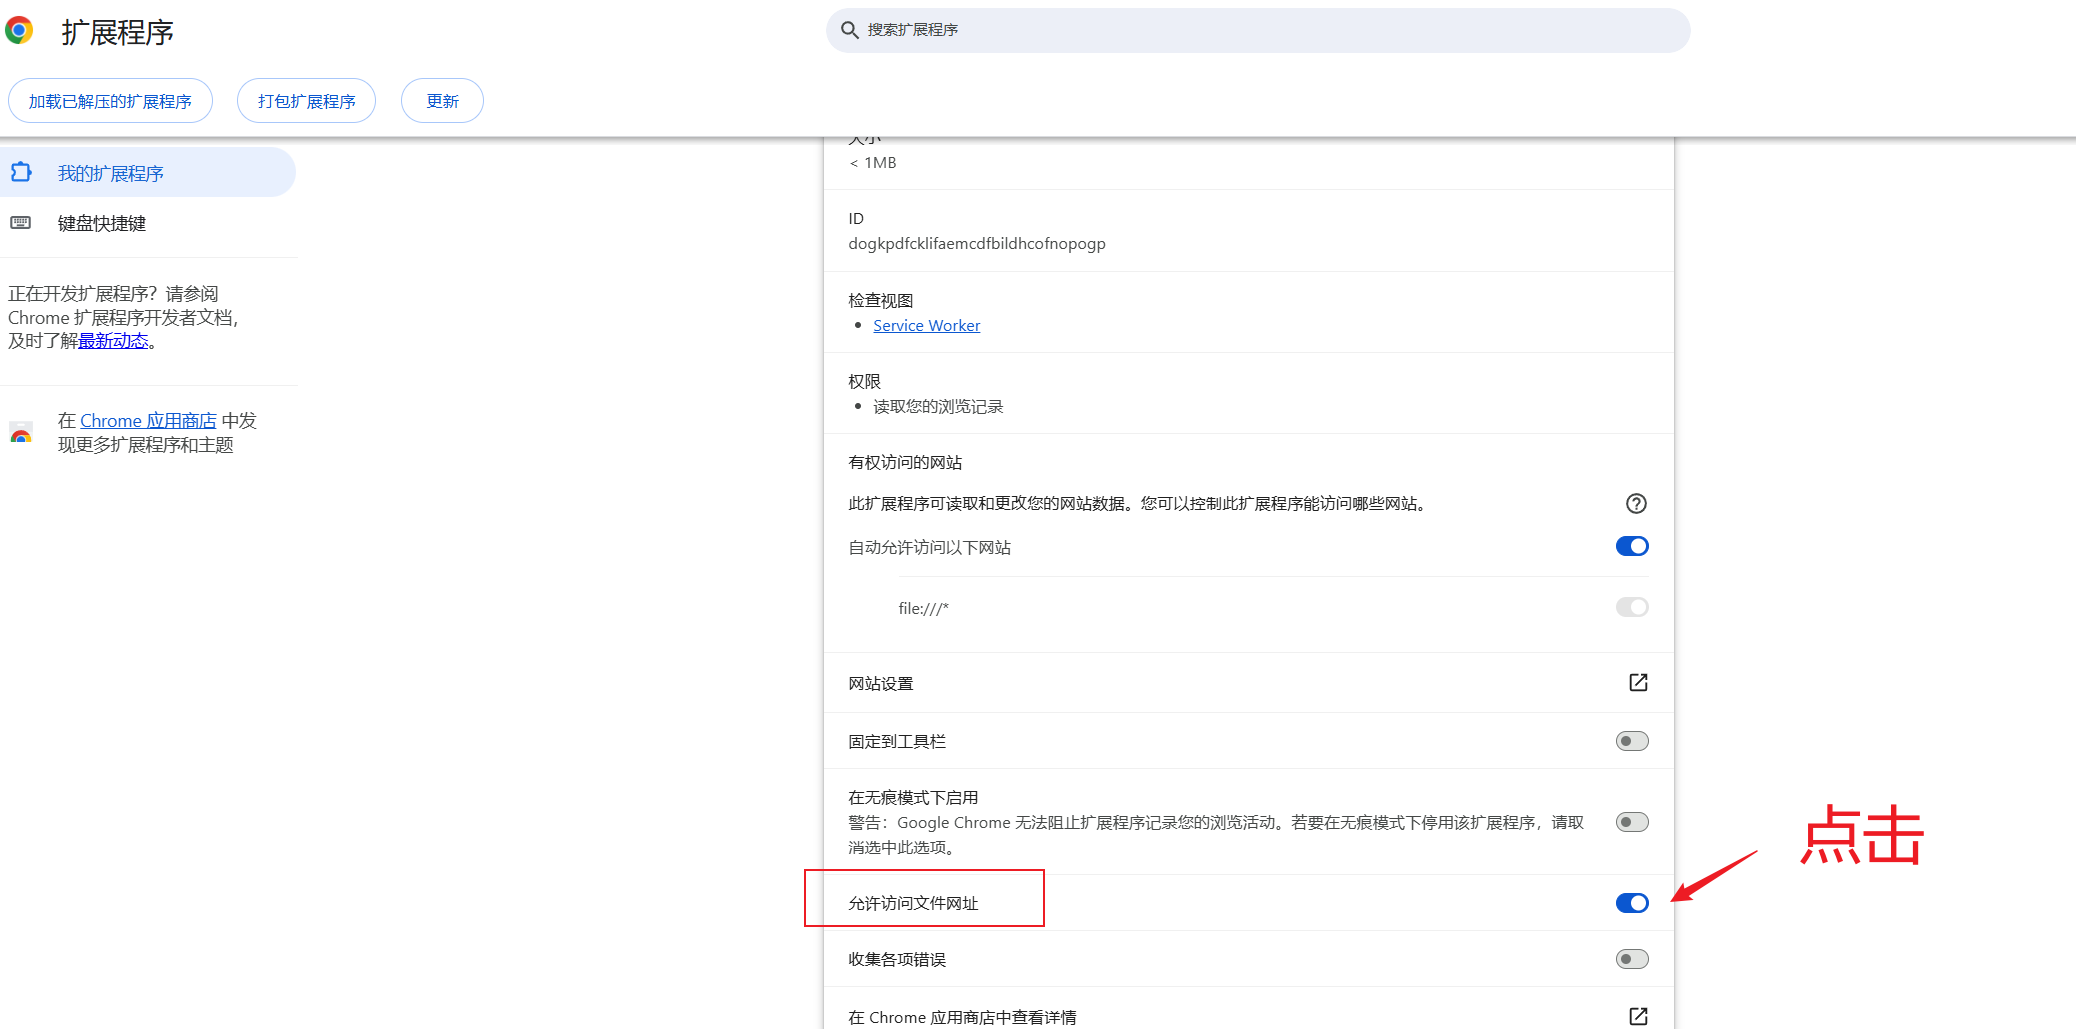Screen dimensions: 2076x1029
Task: Disable 自动允许访问以下网站 toggle
Action: pos(1631,546)
